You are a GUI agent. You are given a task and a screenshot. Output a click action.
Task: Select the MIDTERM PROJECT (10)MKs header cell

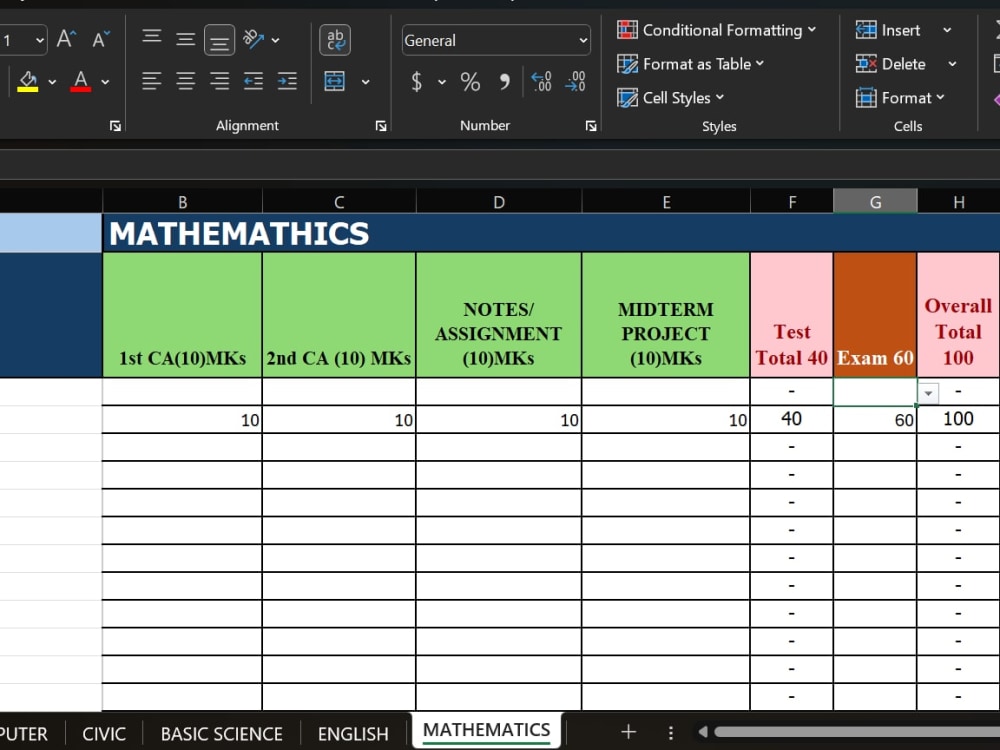coord(666,315)
